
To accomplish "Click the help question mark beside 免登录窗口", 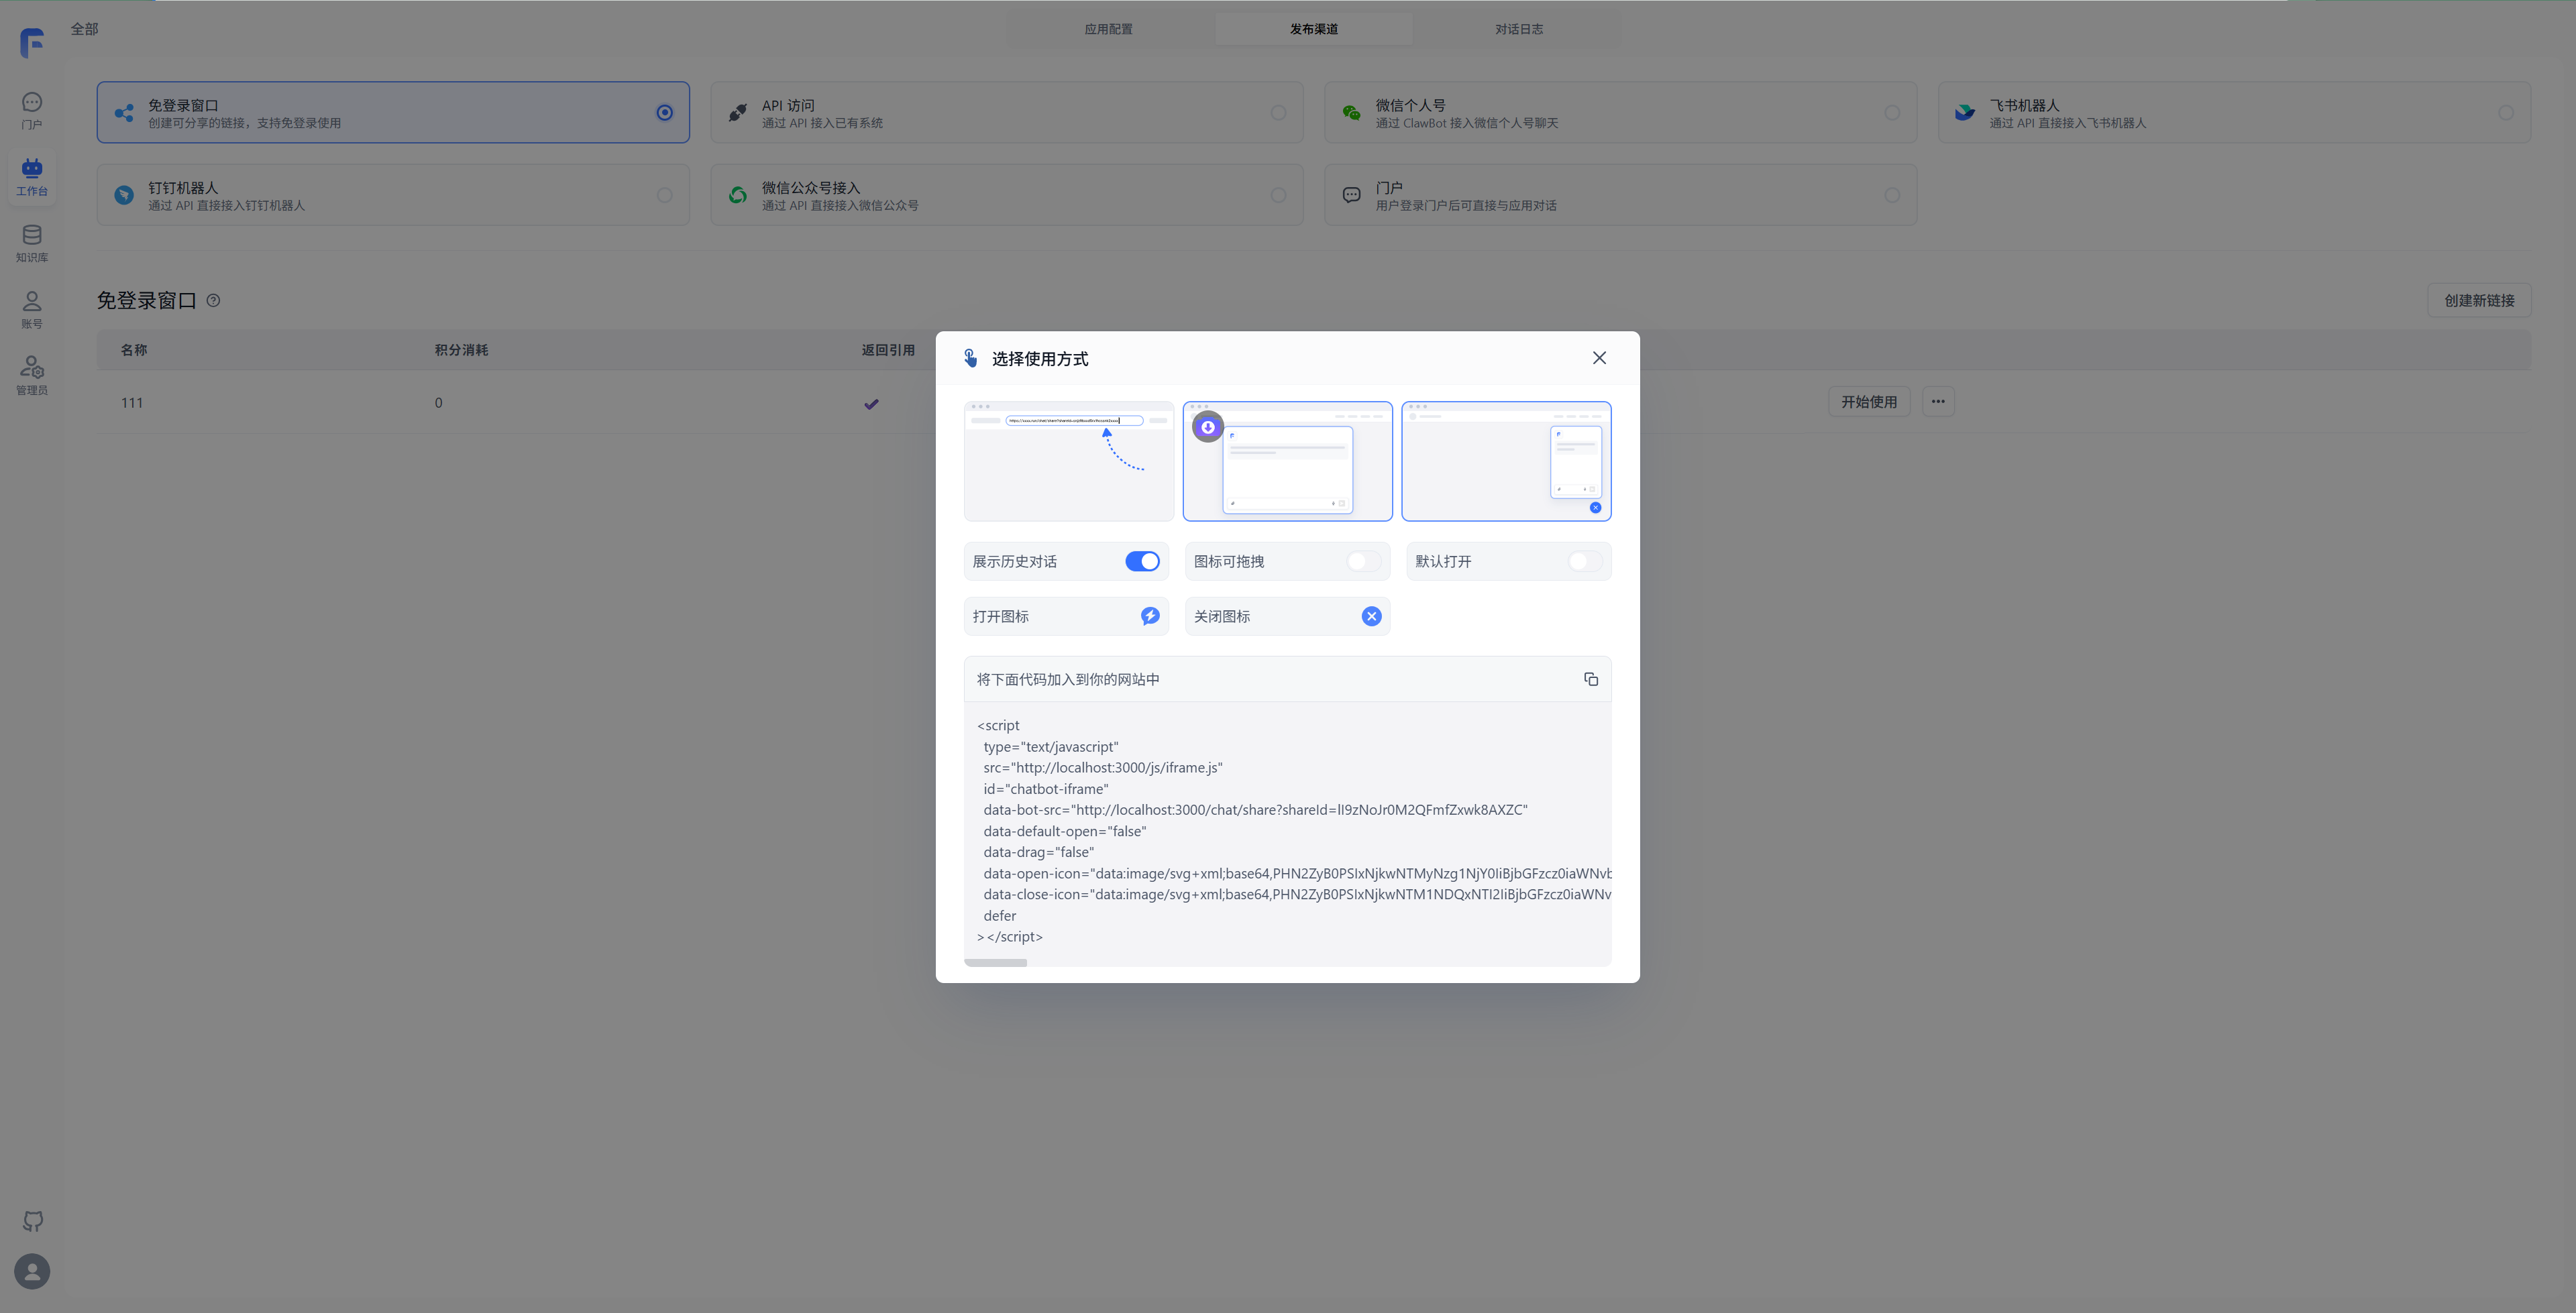I will pyautogui.click(x=213, y=300).
